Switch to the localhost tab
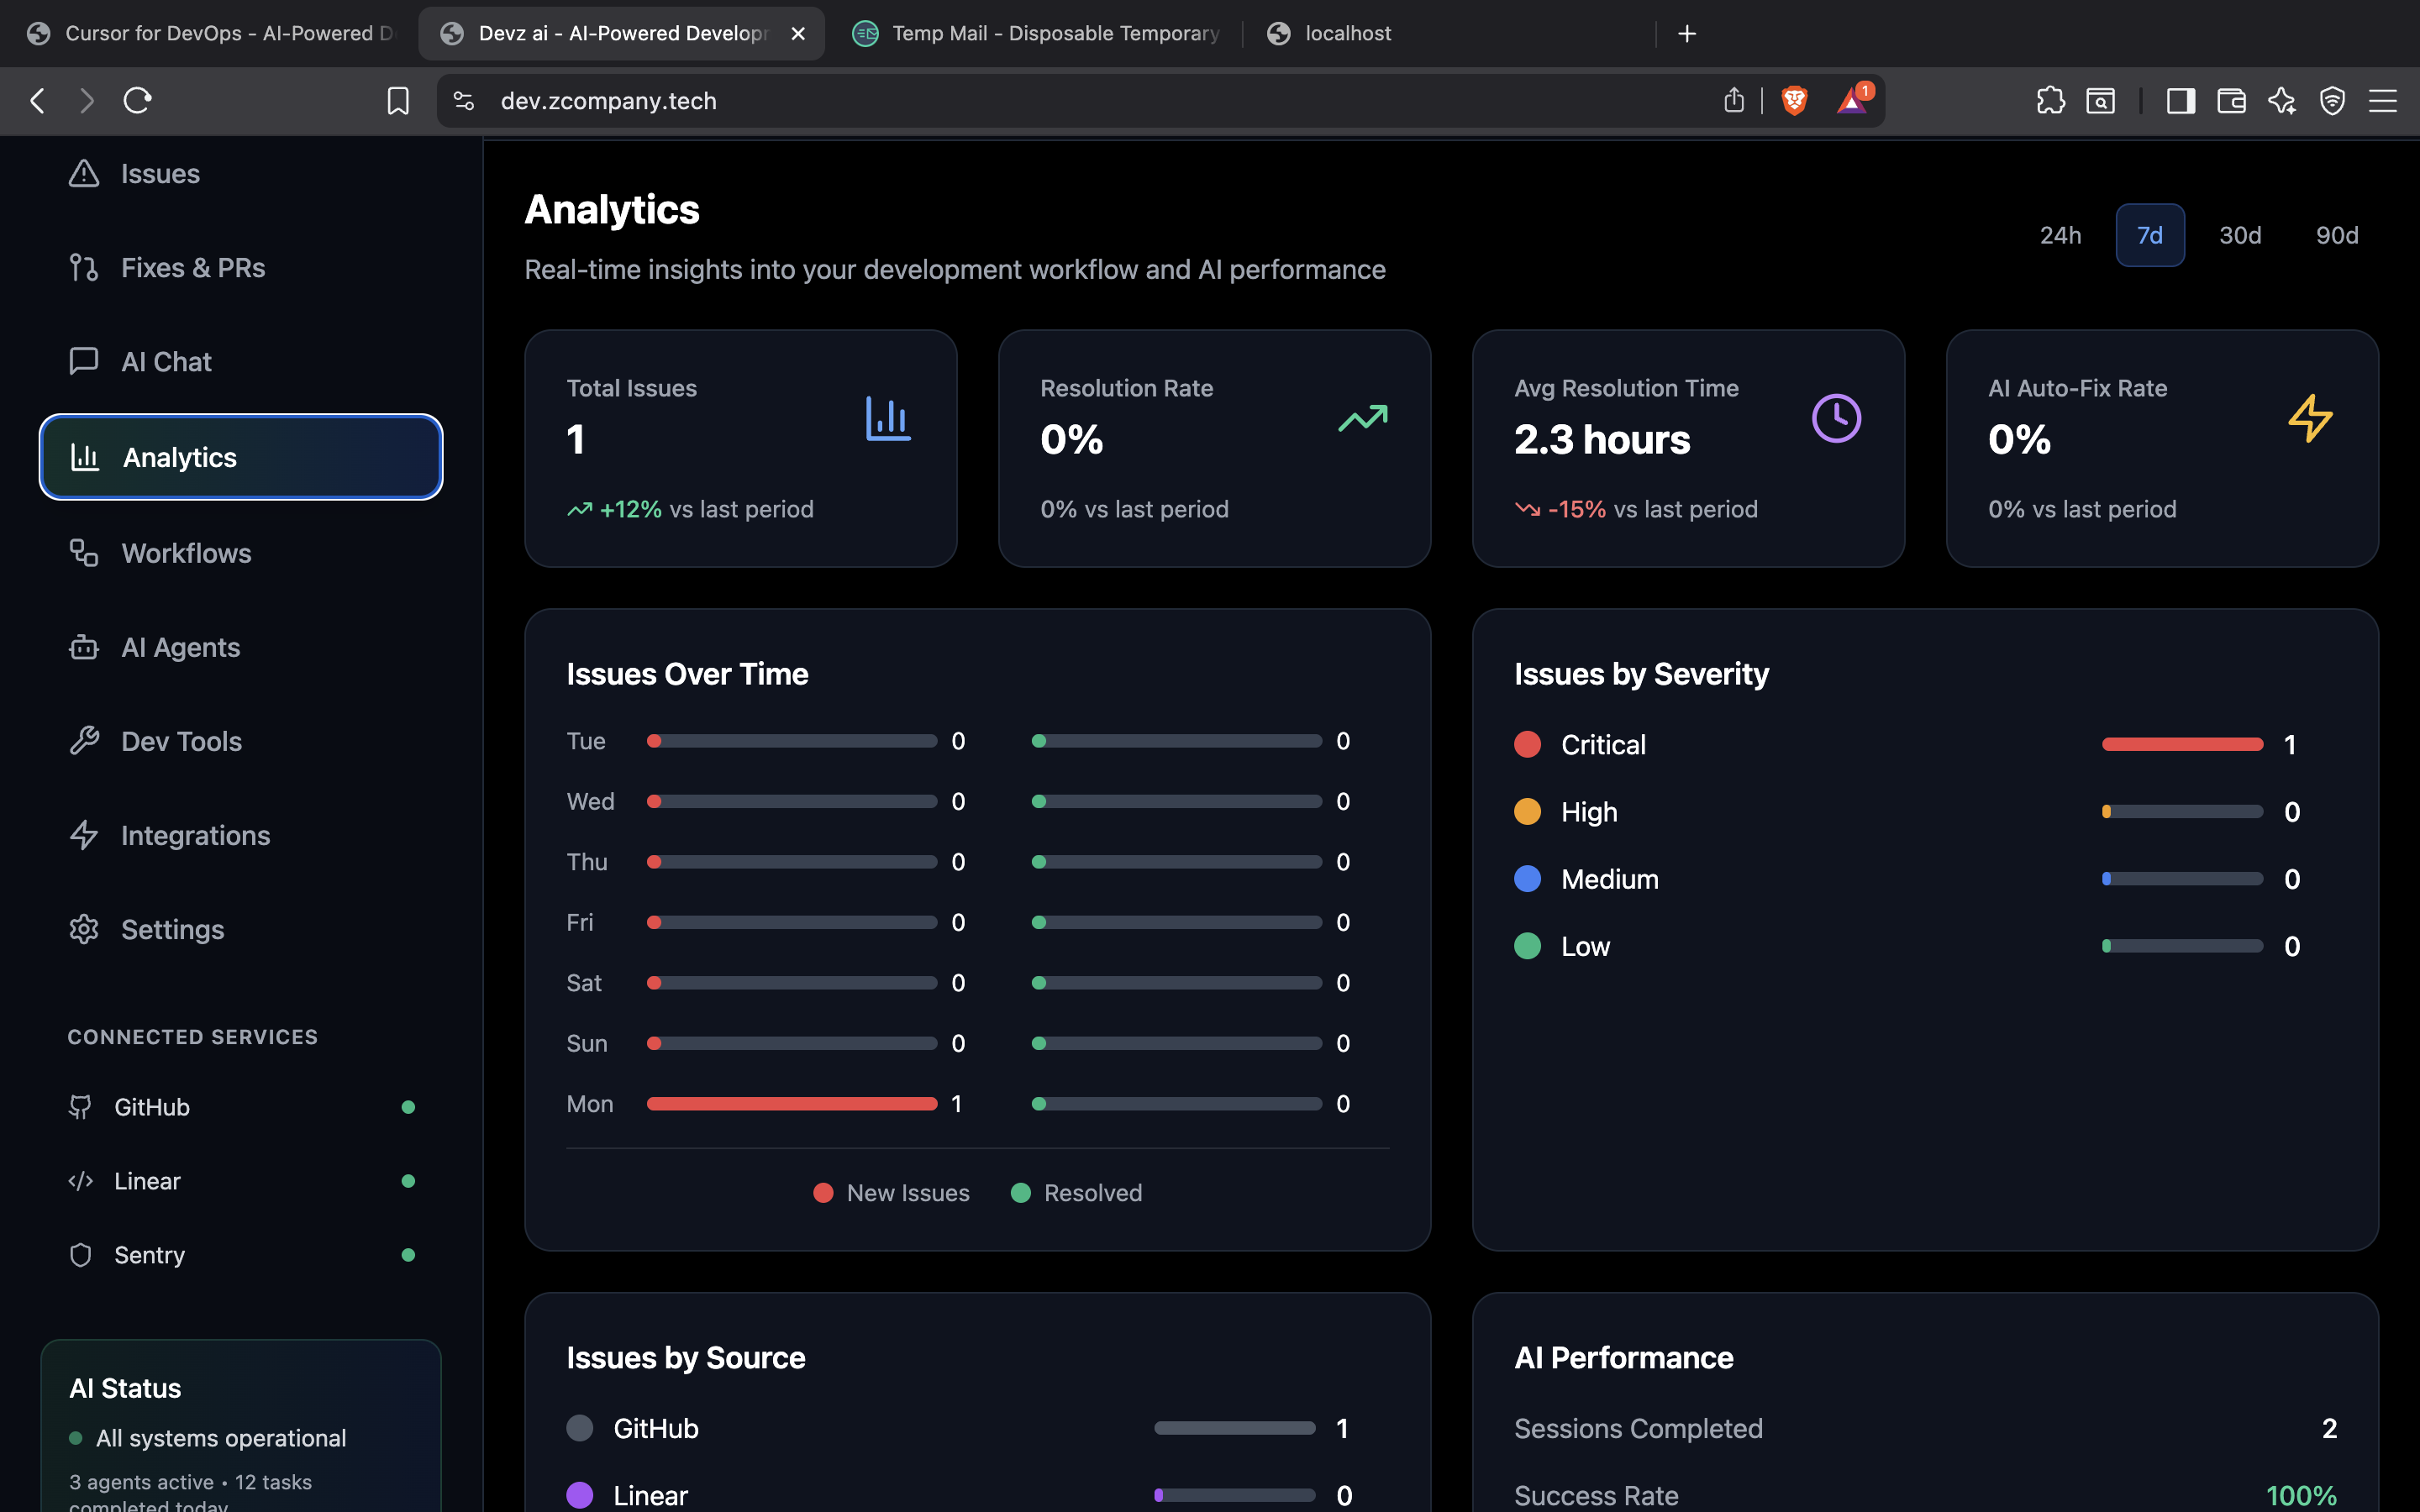This screenshot has width=2420, height=1512. (x=1346, y=34)
